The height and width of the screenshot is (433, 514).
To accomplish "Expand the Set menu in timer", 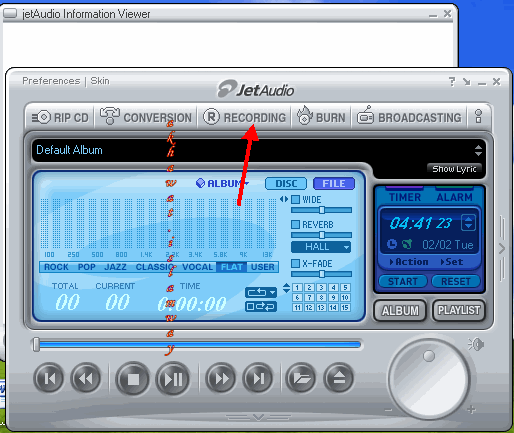I will click(x=452, y=262).
